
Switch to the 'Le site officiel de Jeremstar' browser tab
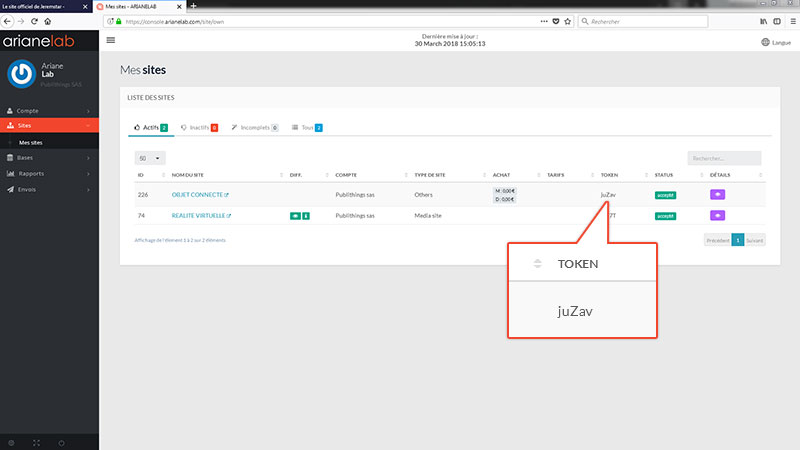click(46, 7)
